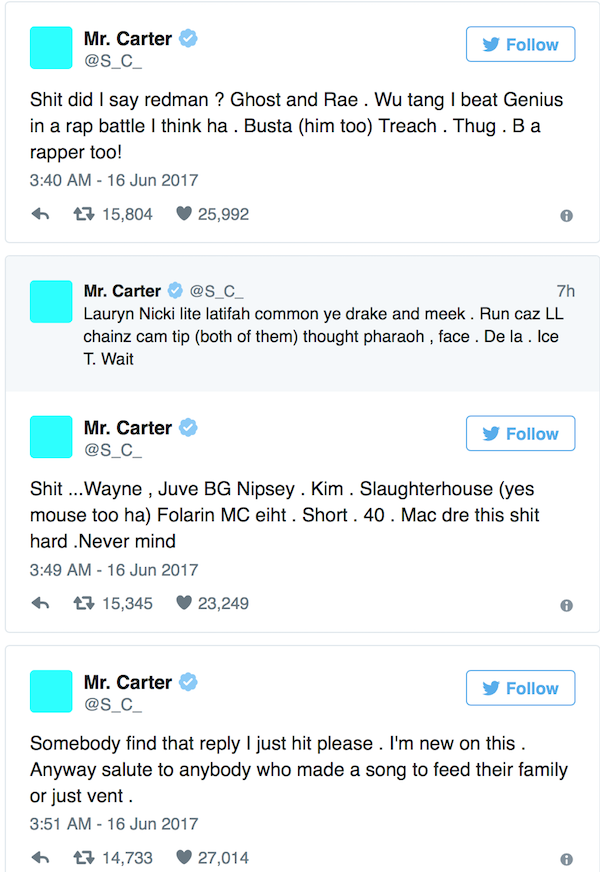This screenshot has height=872, width=600.
Task: Reply to the 3:49 AM Wayne tweet
Action: (41, 603)
